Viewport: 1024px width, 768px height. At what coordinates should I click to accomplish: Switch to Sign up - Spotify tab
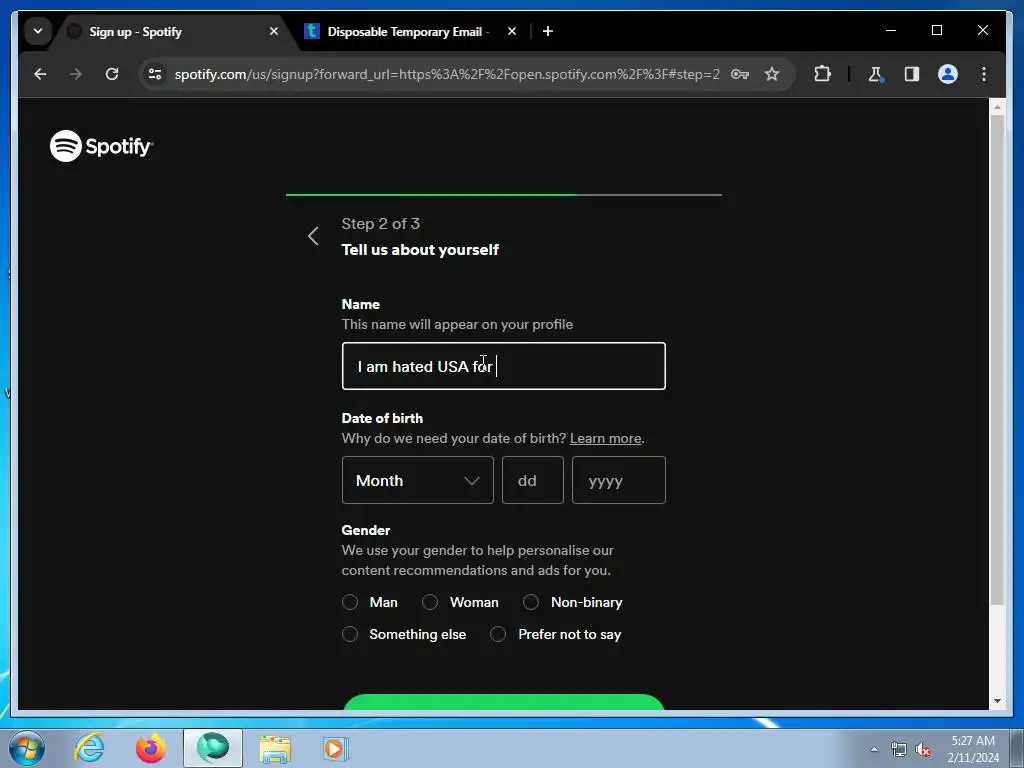click(171, 31)
